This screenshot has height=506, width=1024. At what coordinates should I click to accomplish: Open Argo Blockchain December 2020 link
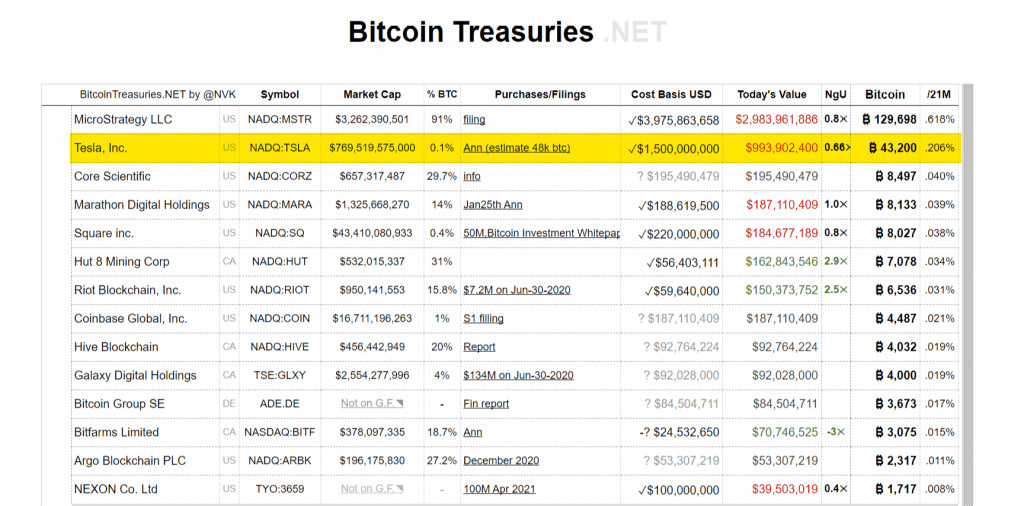pyautogui.click(x=501, y=460)
